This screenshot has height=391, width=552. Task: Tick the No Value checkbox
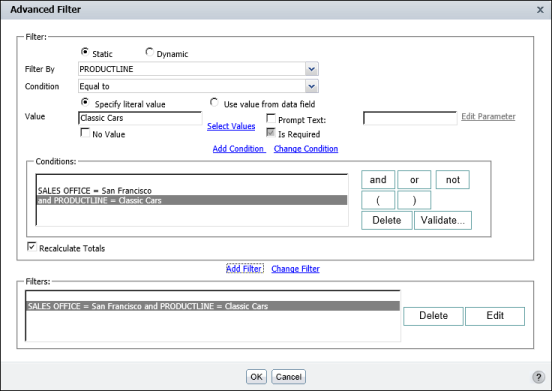pyautogui.click(x=85, y=133)
